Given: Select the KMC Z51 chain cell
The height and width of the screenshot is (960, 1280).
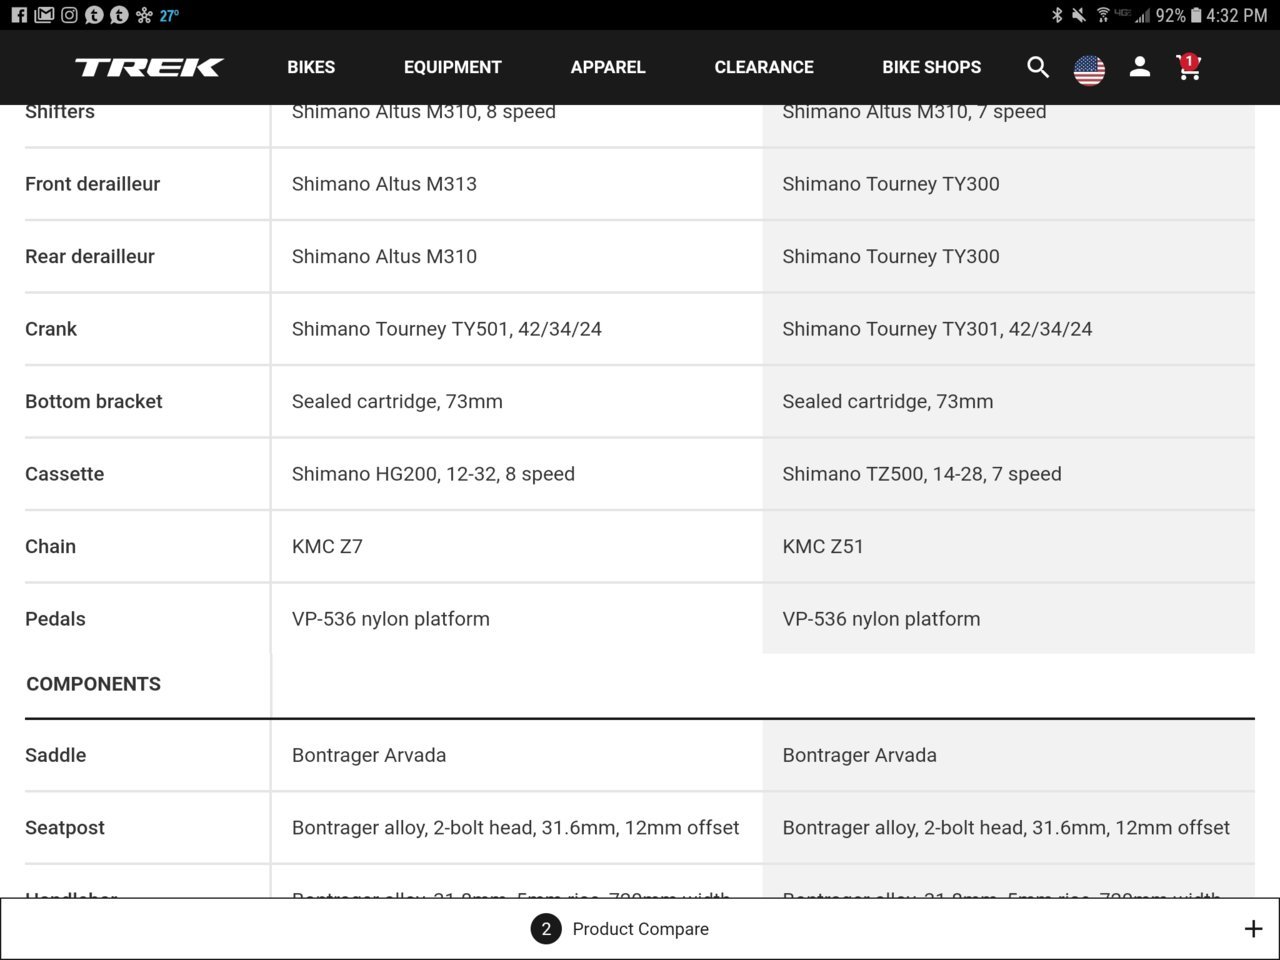Looking at the screenshot, I should point(1008,546).
